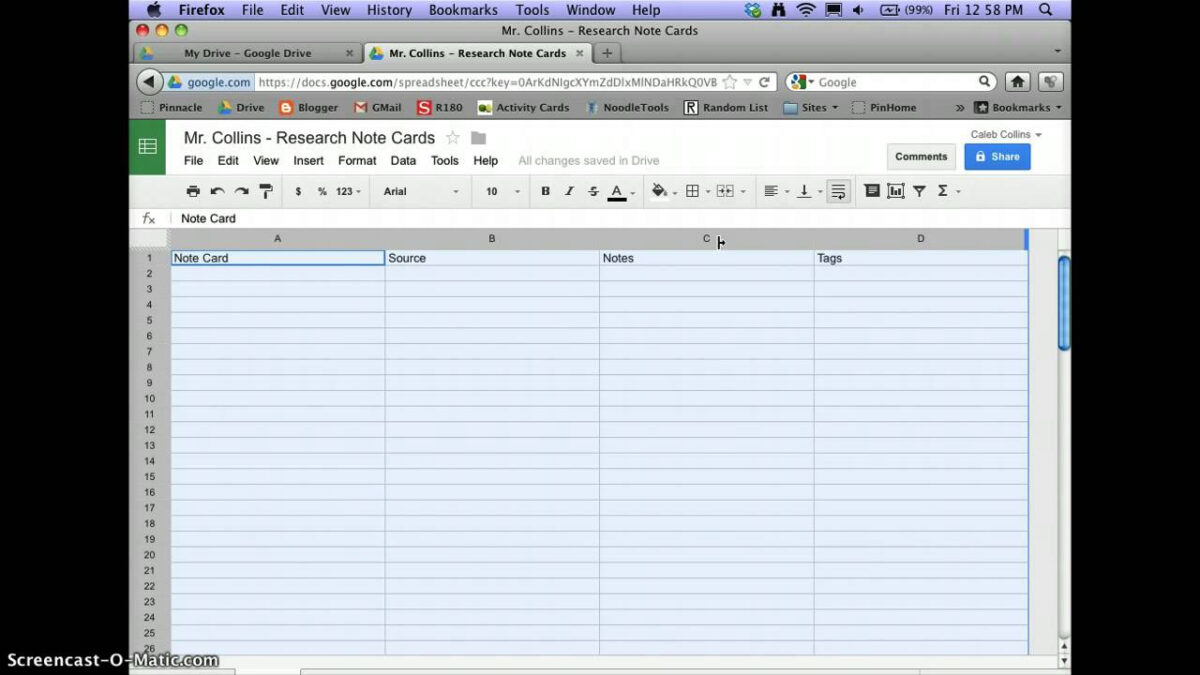Viewport: 1200px width, 675px height.
Task: Open the fill color bucket tool
Action: [659, 191]
